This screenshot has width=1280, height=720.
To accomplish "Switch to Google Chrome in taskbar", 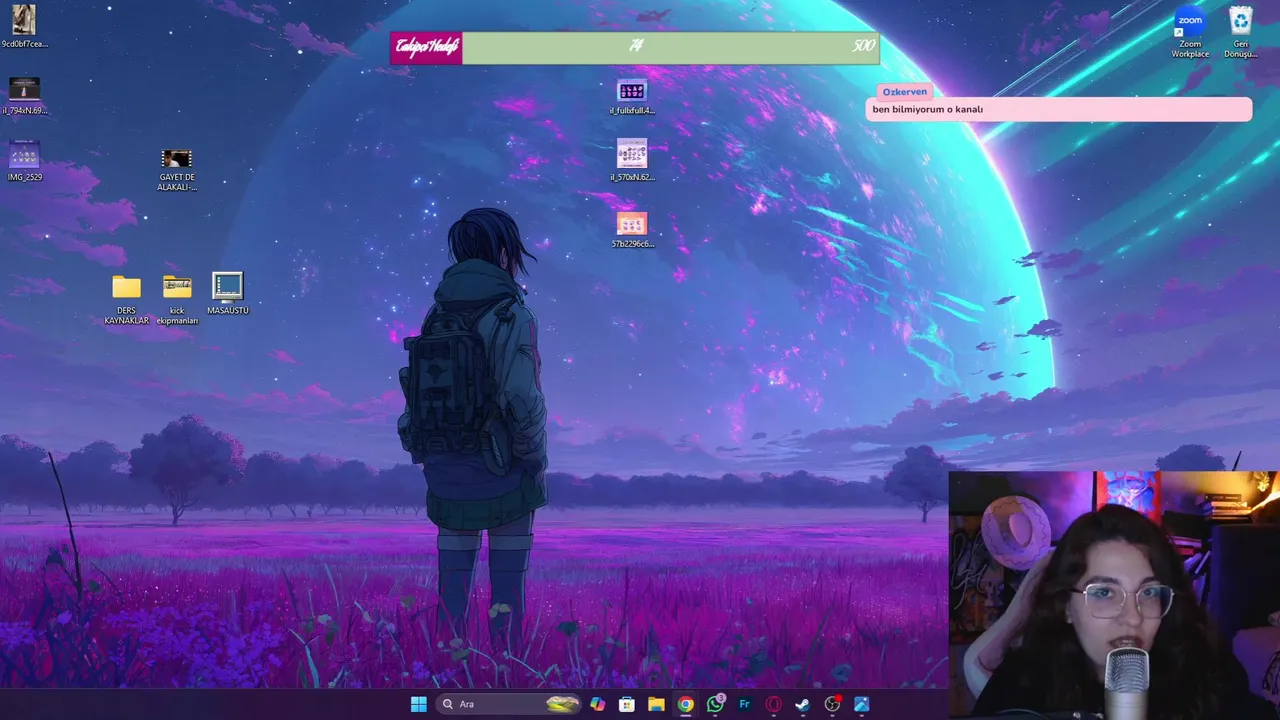I will click(685, 704).
